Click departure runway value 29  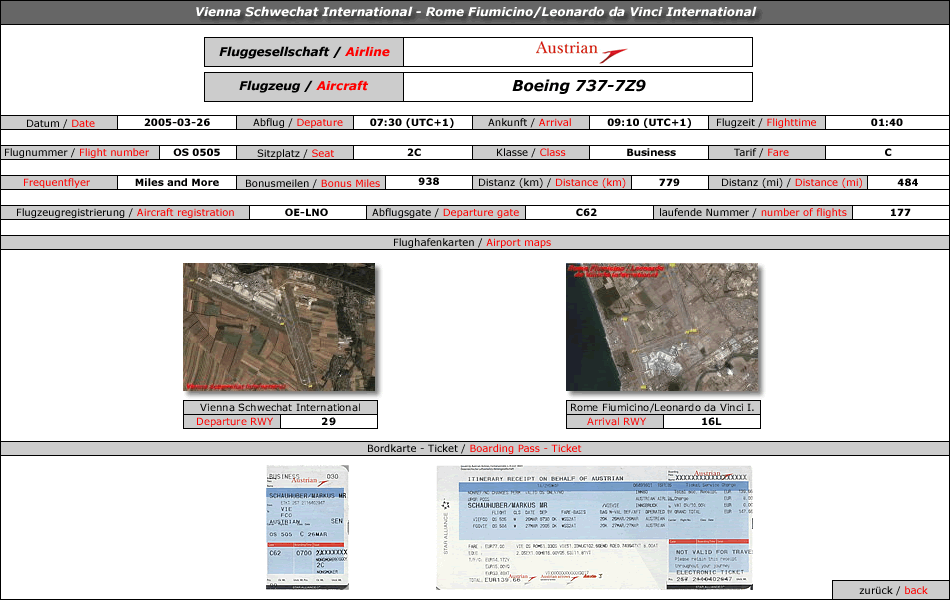coord(328,421)
